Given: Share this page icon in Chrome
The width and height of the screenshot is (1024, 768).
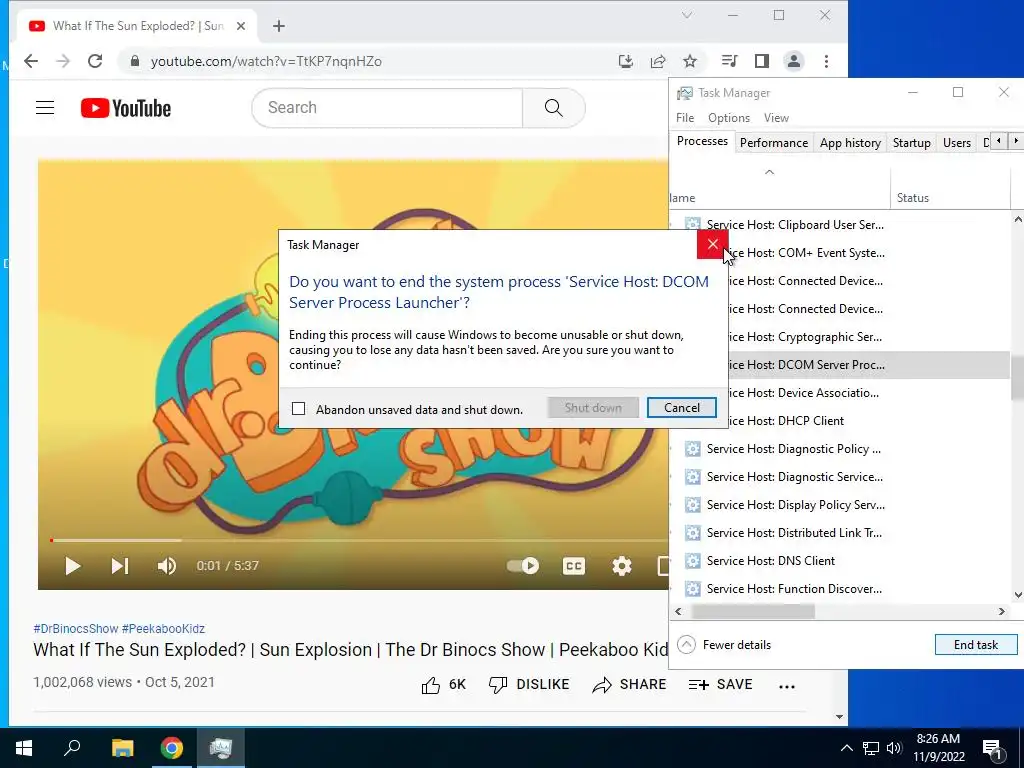Looking at the screenshot, I should pos(658,61).
